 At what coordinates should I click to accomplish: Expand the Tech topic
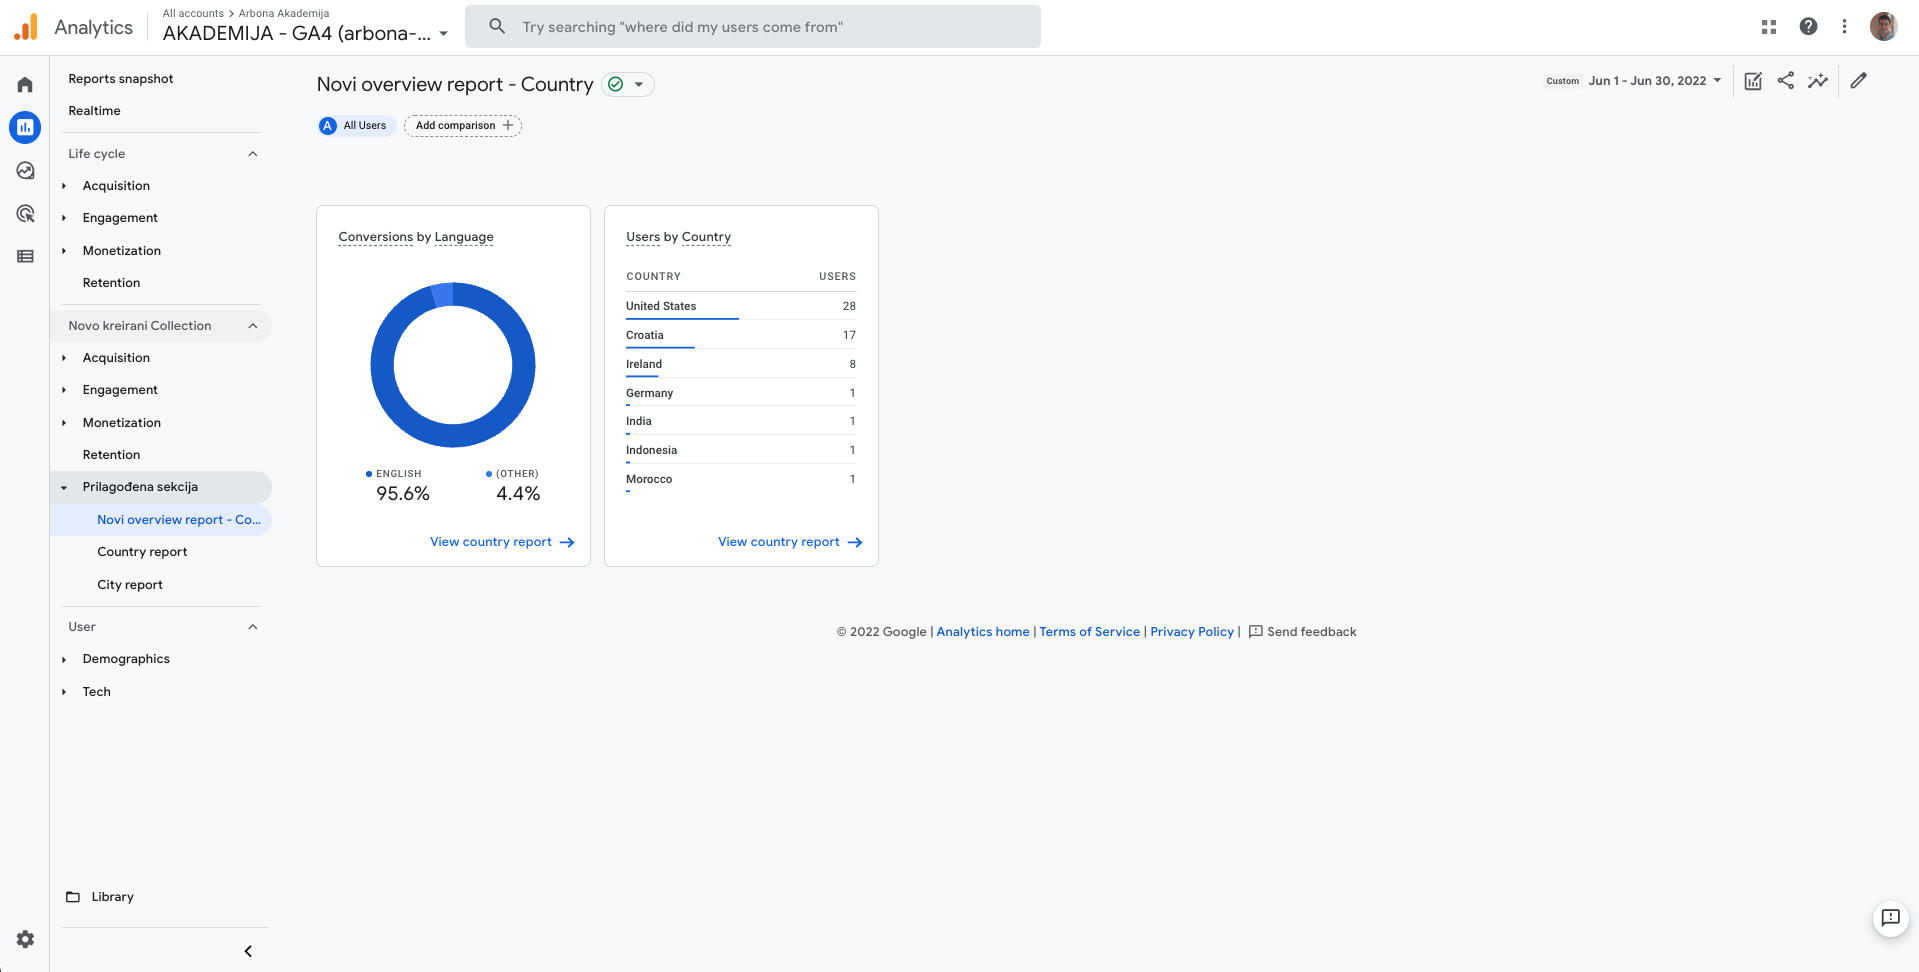point(64,692)
